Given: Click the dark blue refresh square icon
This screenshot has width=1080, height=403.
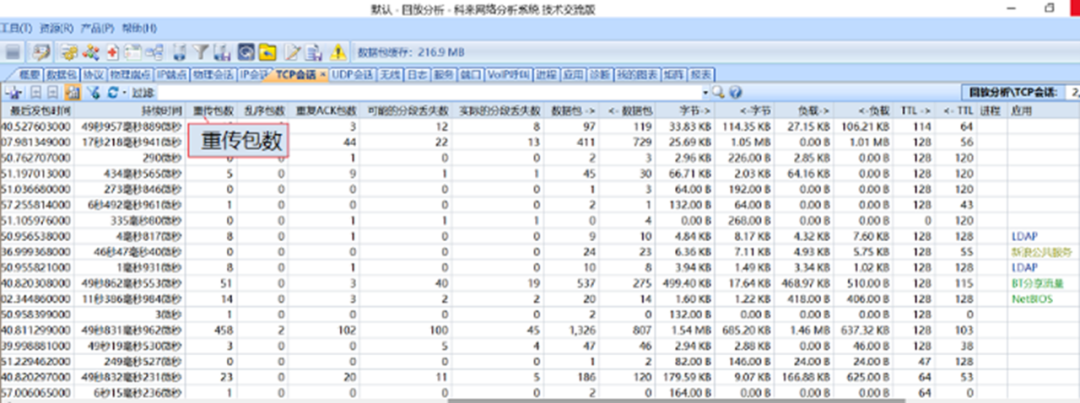Looking at the screenshot, I should pyautogui.click(x=247, y=52).
